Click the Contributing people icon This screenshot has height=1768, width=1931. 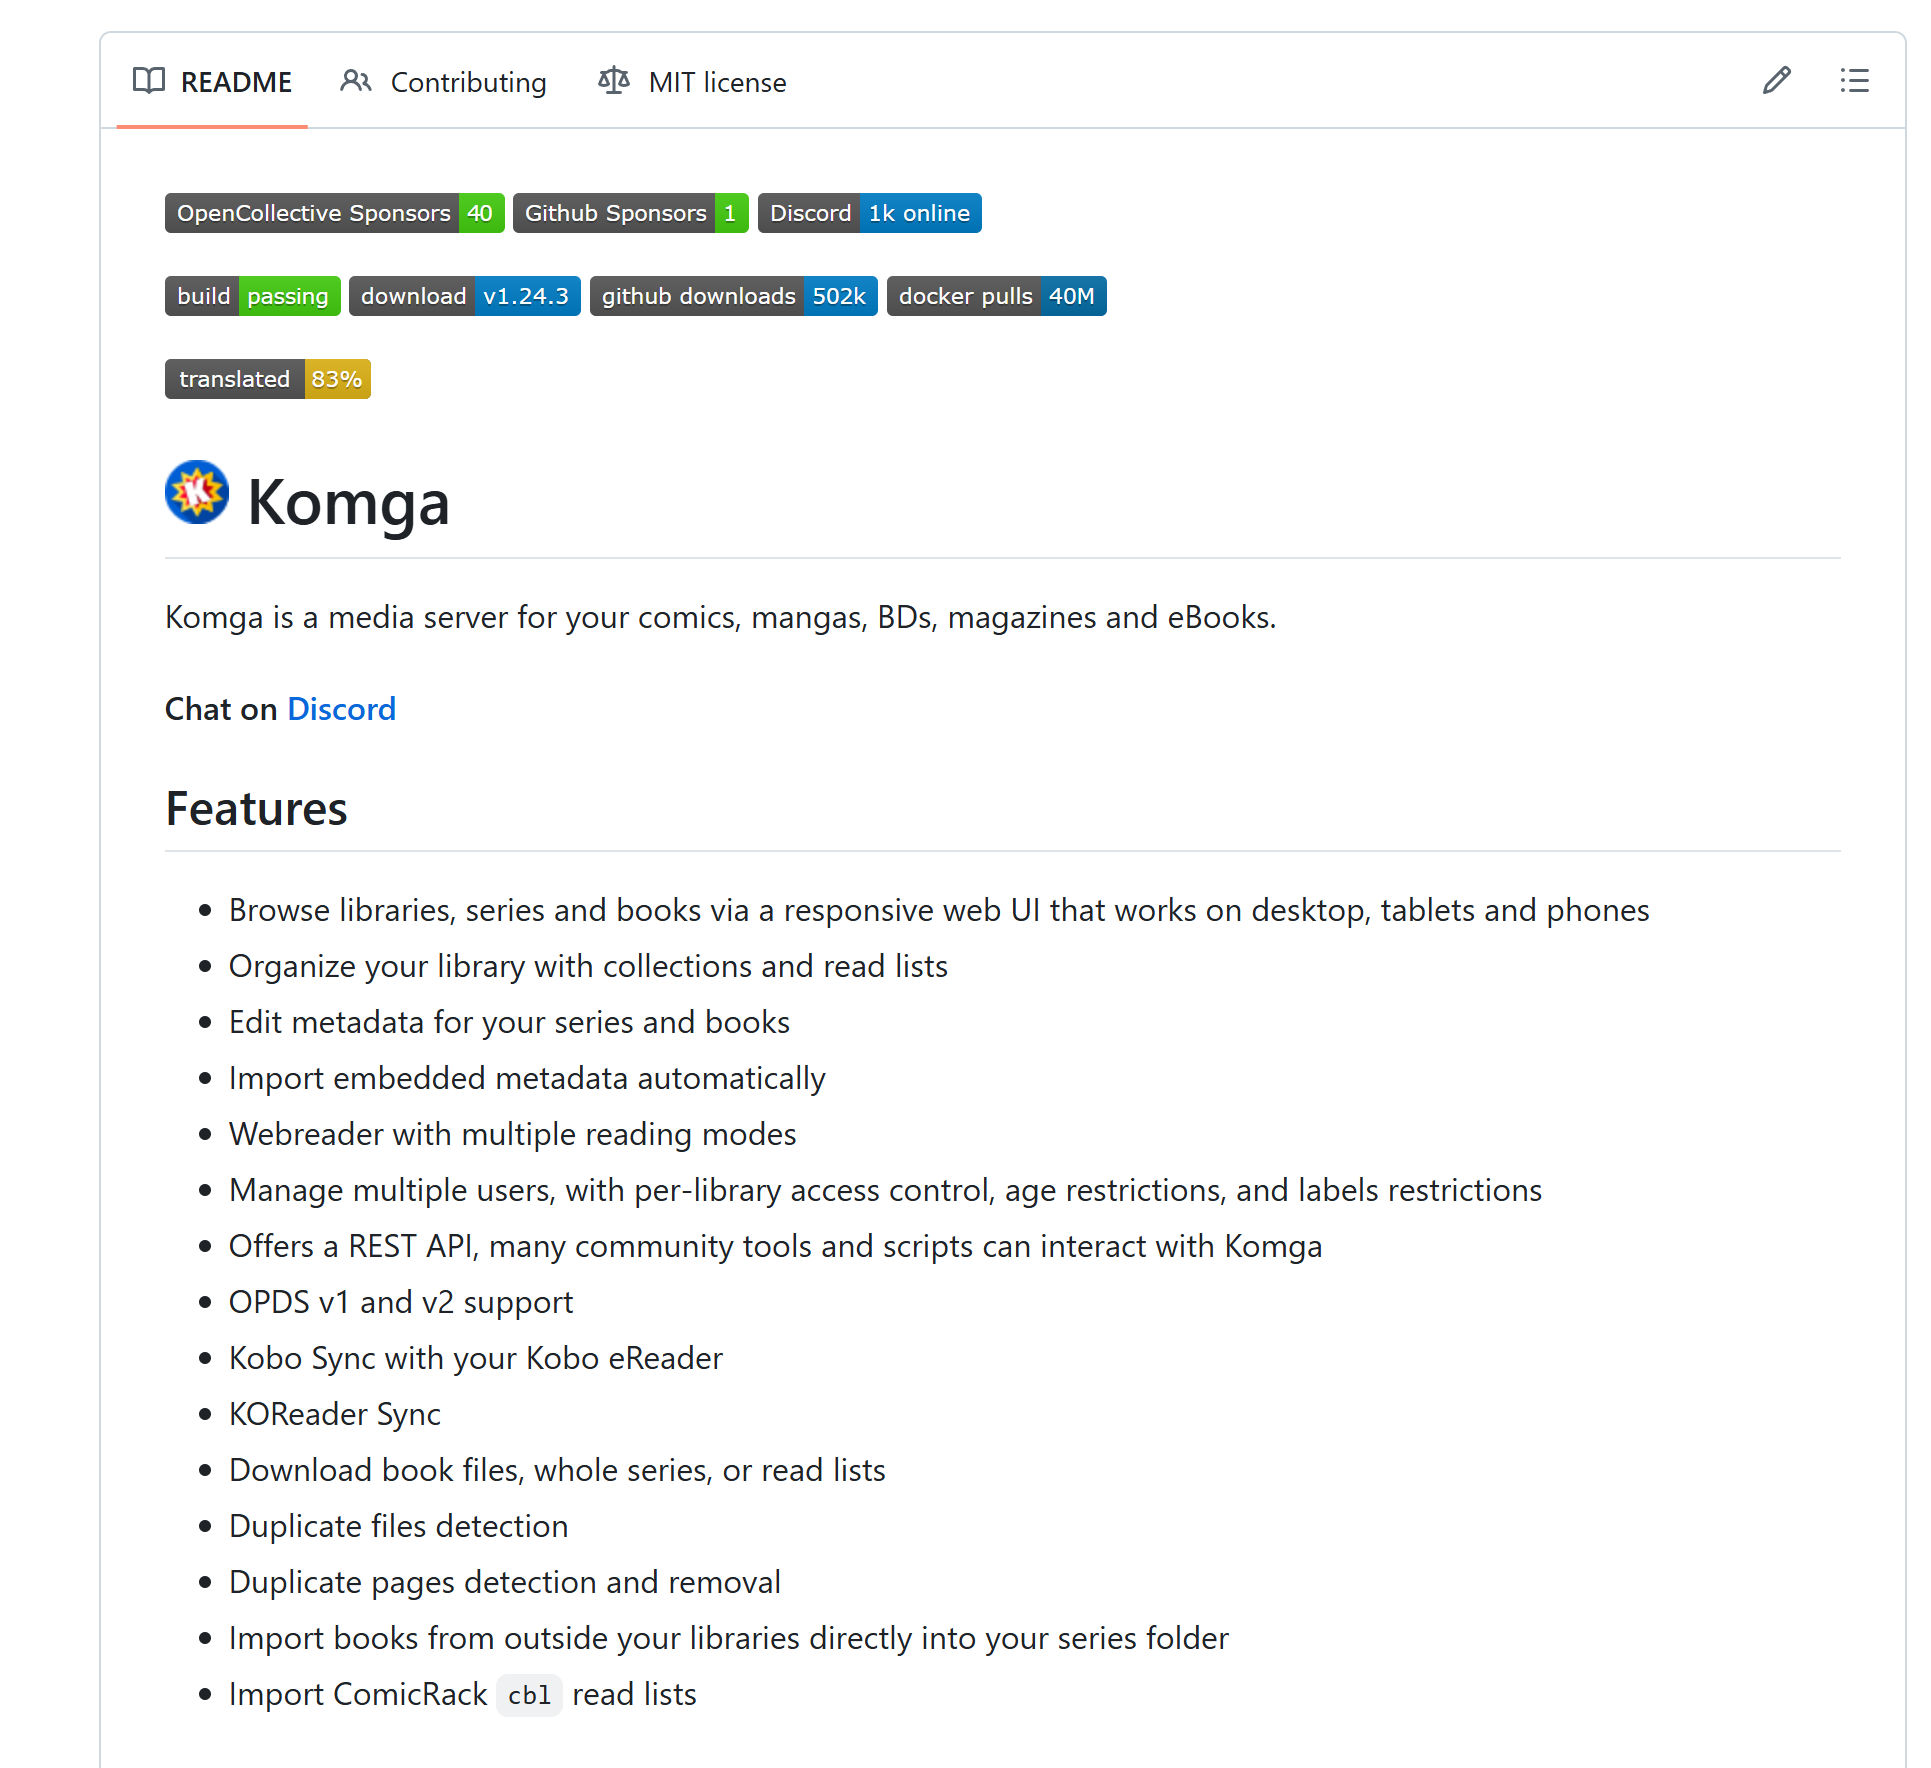[x=356, y=81]
